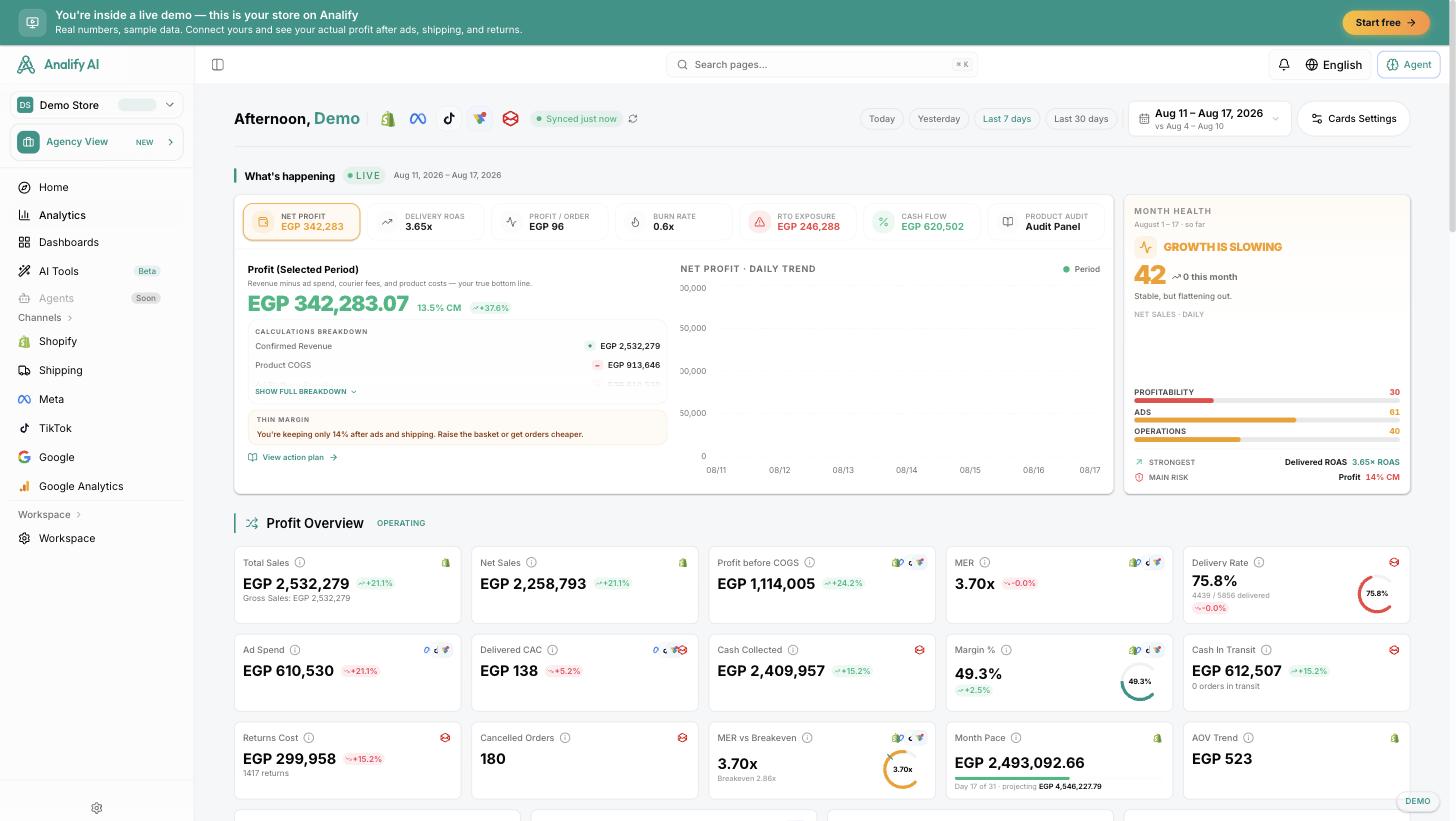Viewport: 1456px width, 821px height.
Task: Click the Agent button in top bar
Action: point(1408,65)
